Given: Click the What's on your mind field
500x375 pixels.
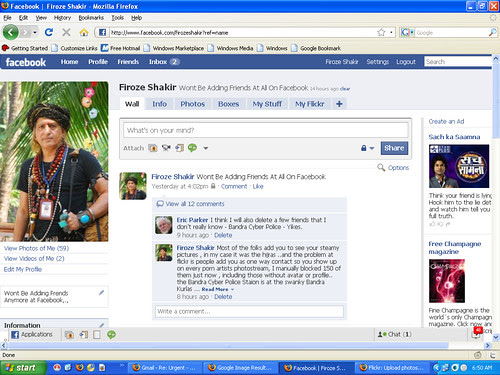Looking at the screenshot, I should click(x=266, y=130).
